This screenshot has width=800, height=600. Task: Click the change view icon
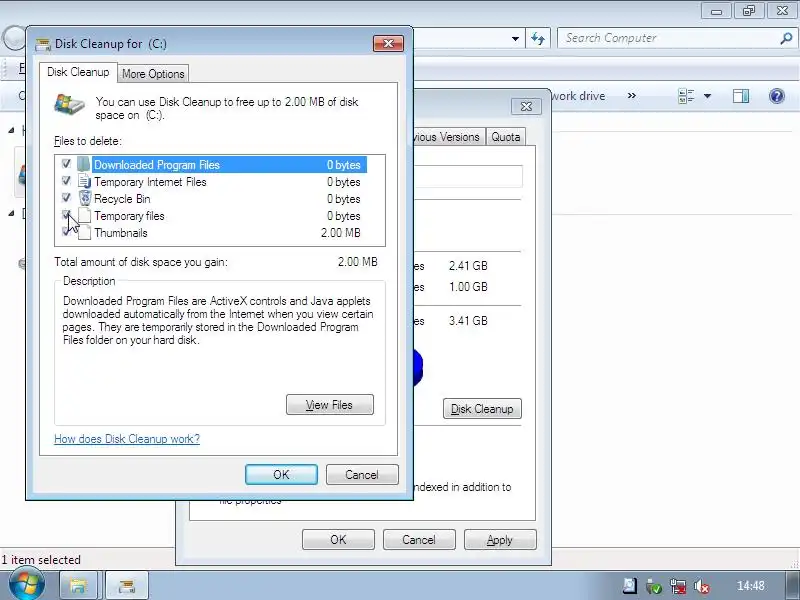(x=686, y=96)
